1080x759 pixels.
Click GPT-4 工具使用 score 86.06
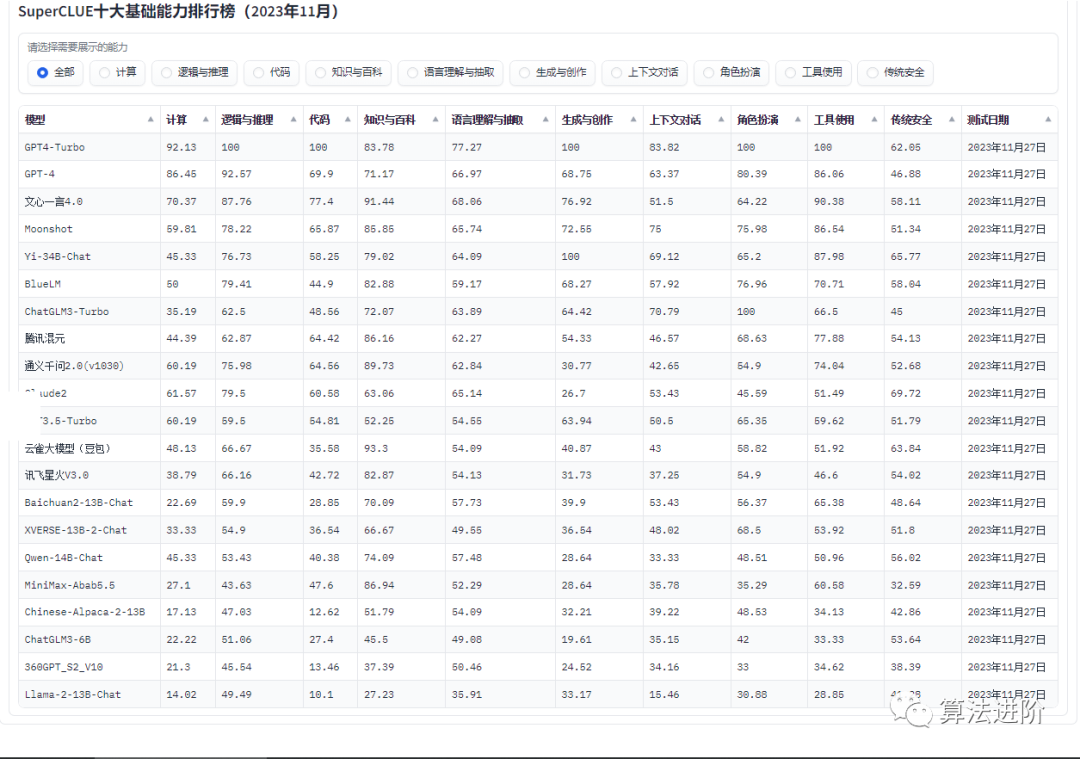pyautogui.click(x=829, y=174)
